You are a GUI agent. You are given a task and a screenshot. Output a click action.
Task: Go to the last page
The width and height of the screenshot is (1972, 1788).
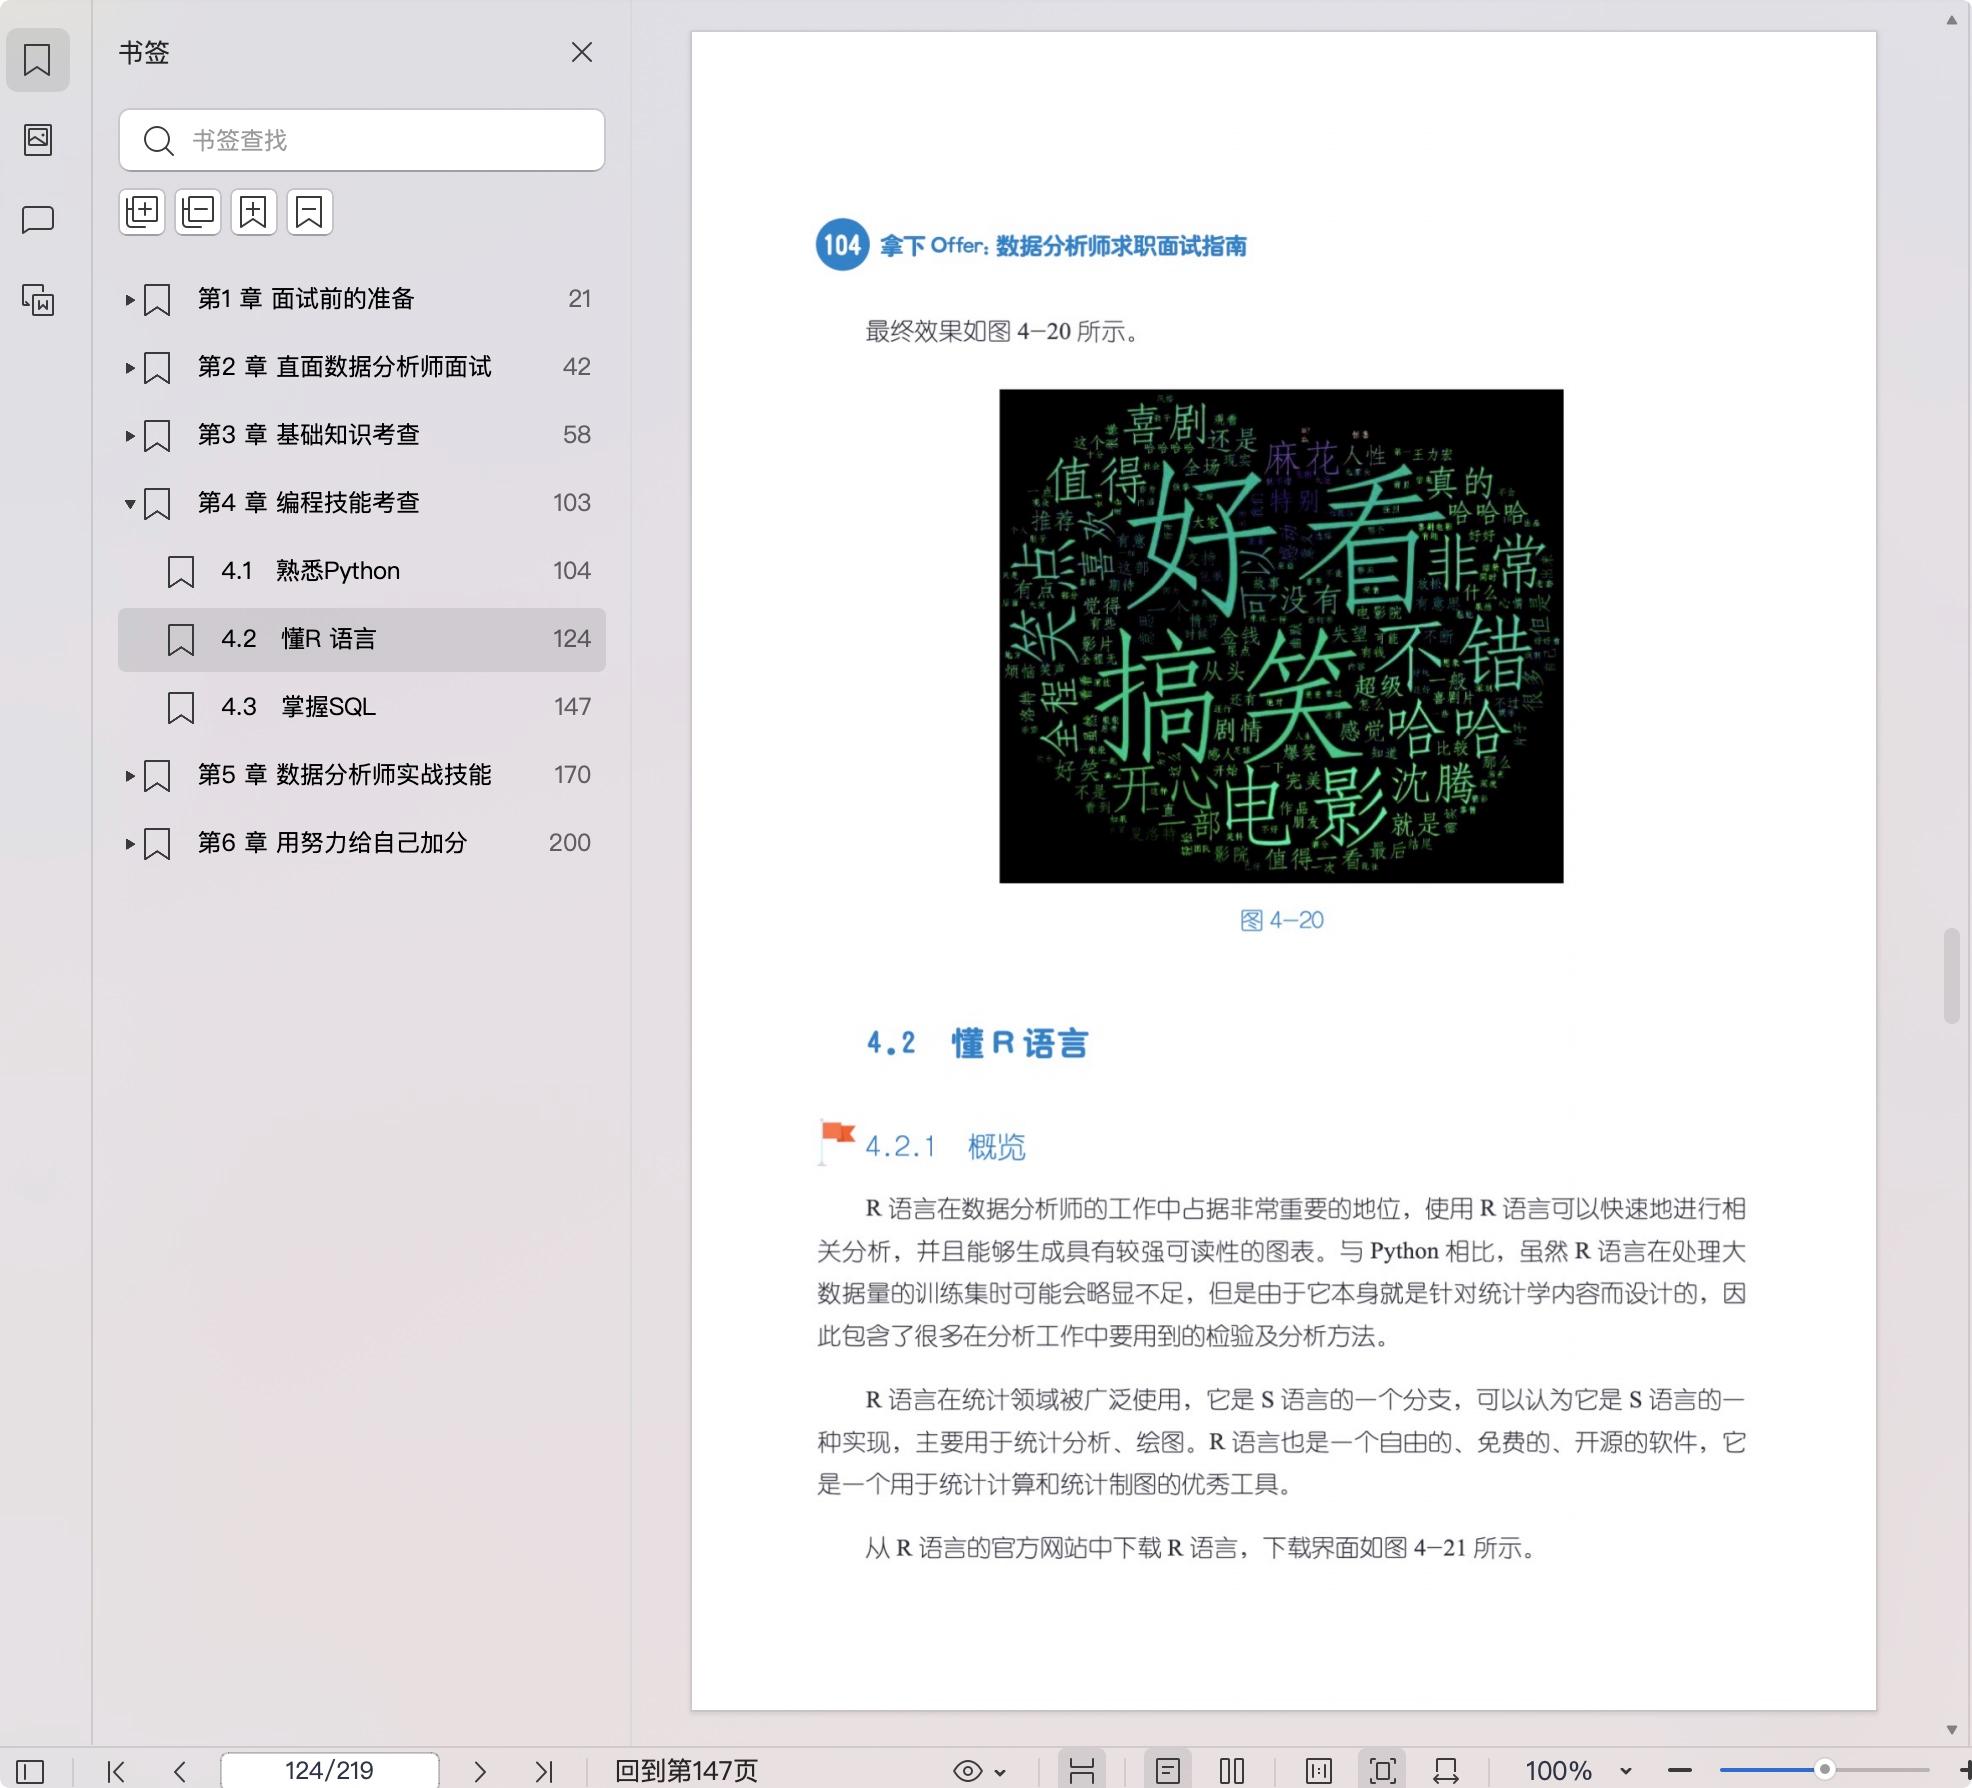[544, 1771]
